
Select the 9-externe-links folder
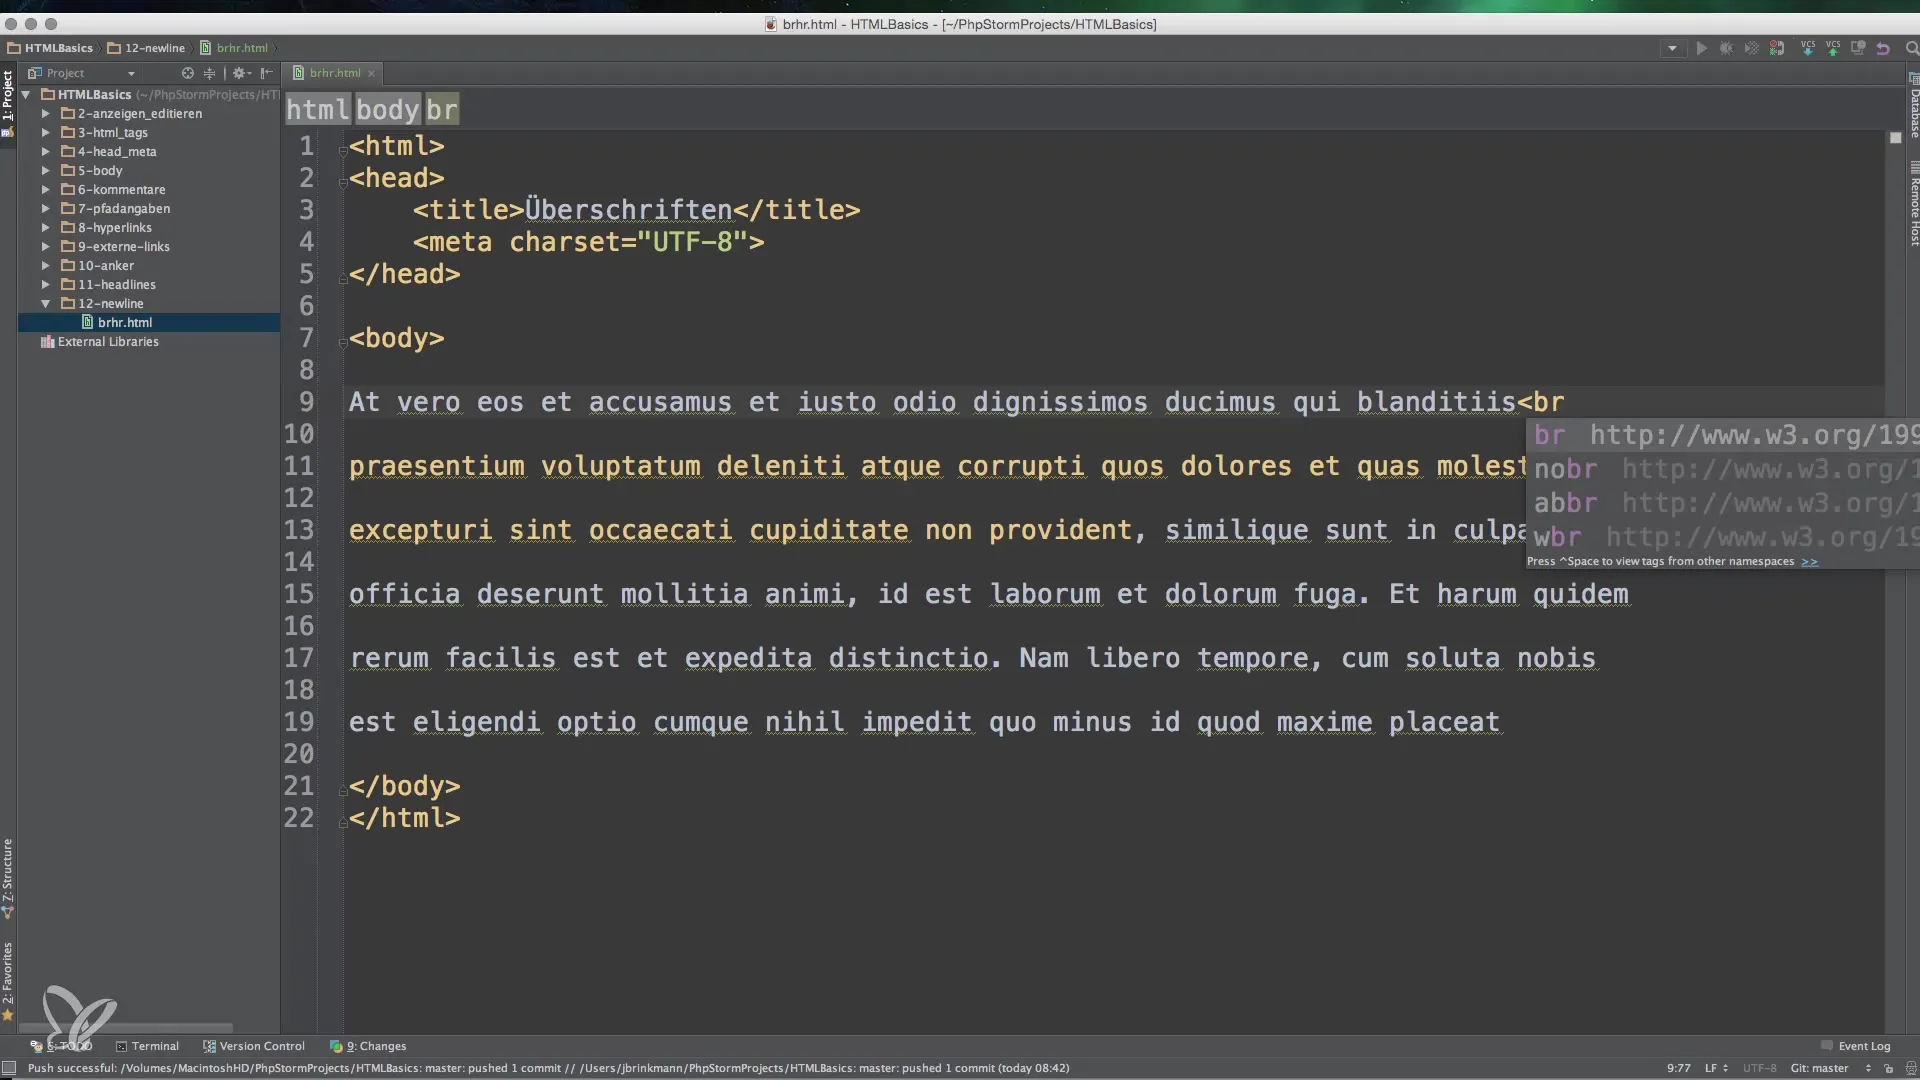(x=115, y=247)
